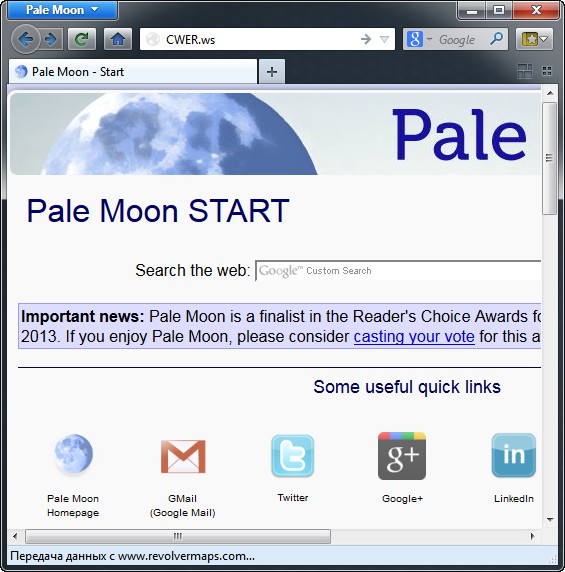The image size is (565, 572).
Task: Close the Pale Moon window
Action: pos(536,10)
